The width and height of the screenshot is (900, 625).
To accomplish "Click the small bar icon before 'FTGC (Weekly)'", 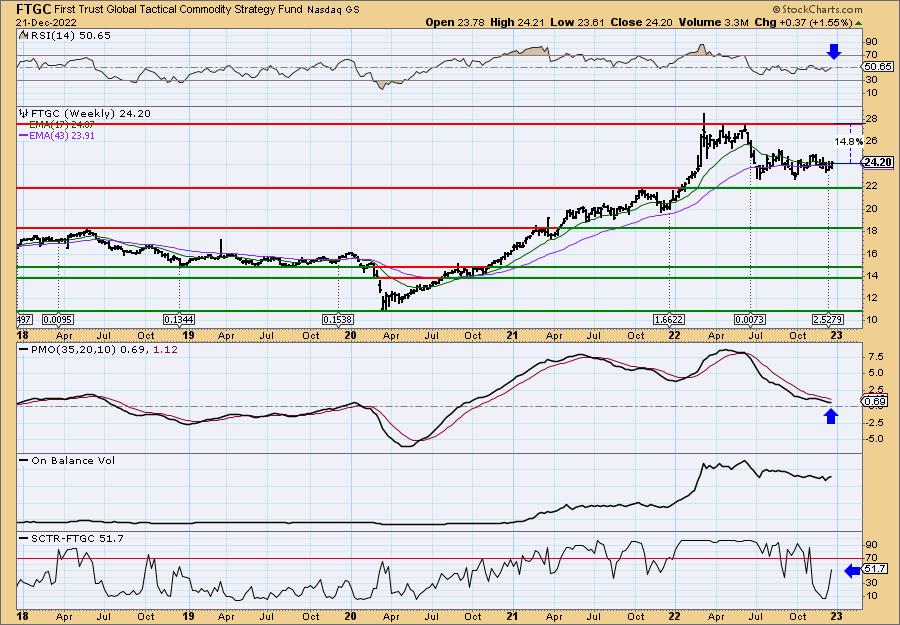I will (x=23, y=113).
